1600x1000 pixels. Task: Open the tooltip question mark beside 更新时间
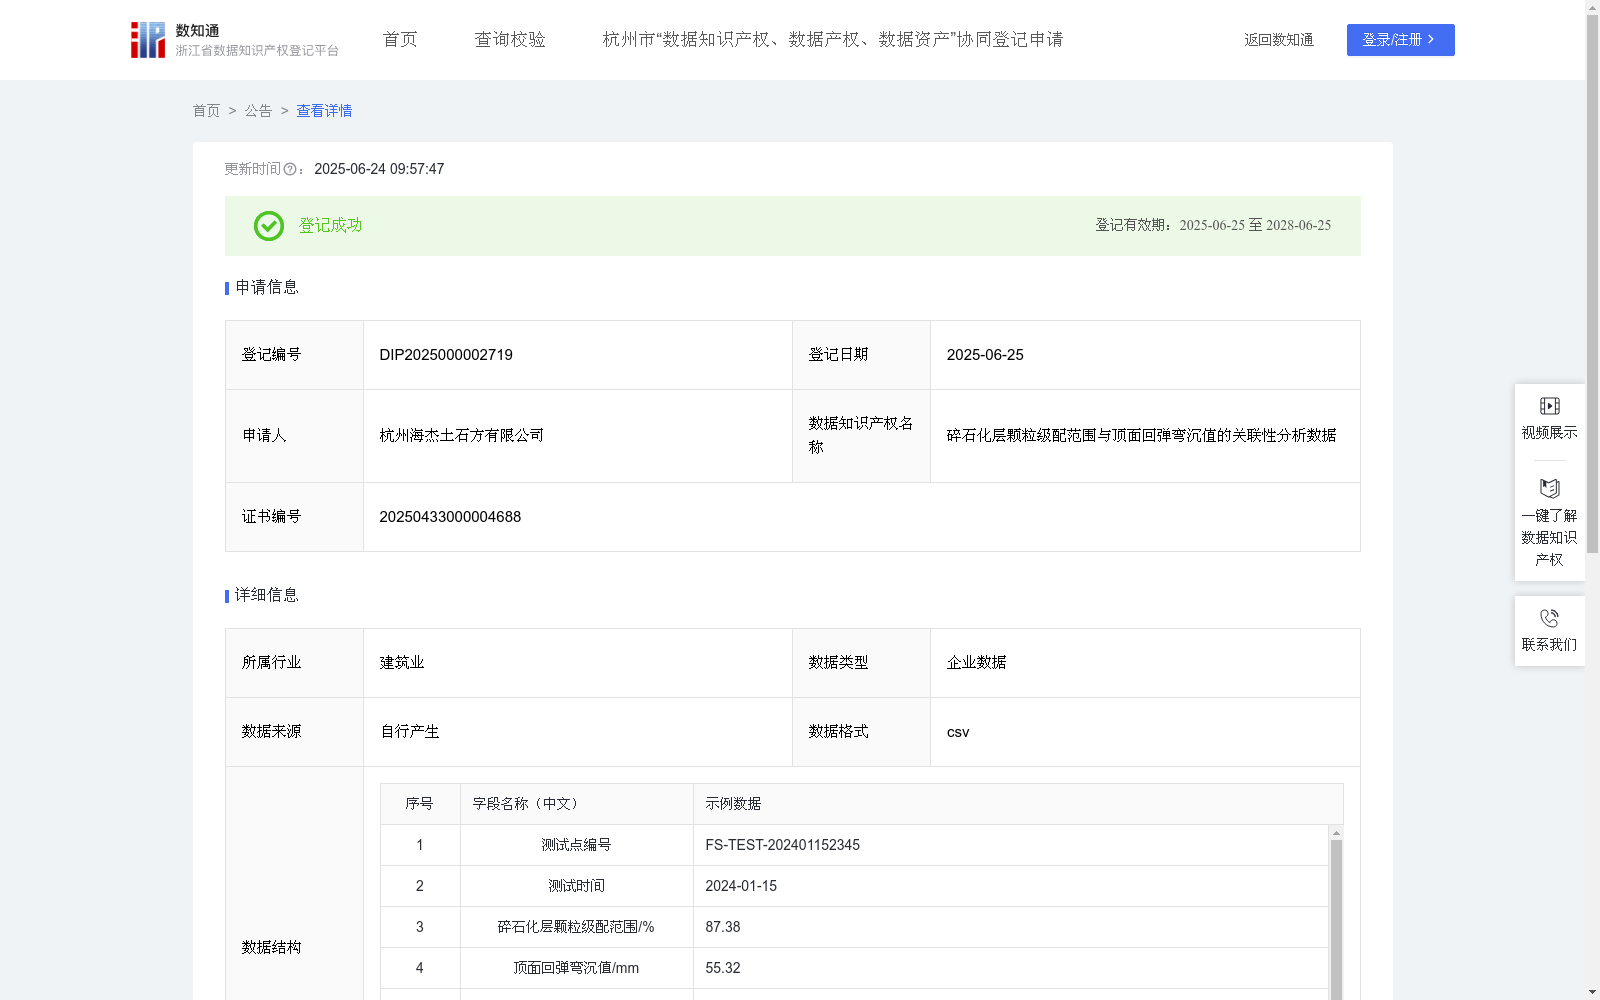click(x=290, y=170)
